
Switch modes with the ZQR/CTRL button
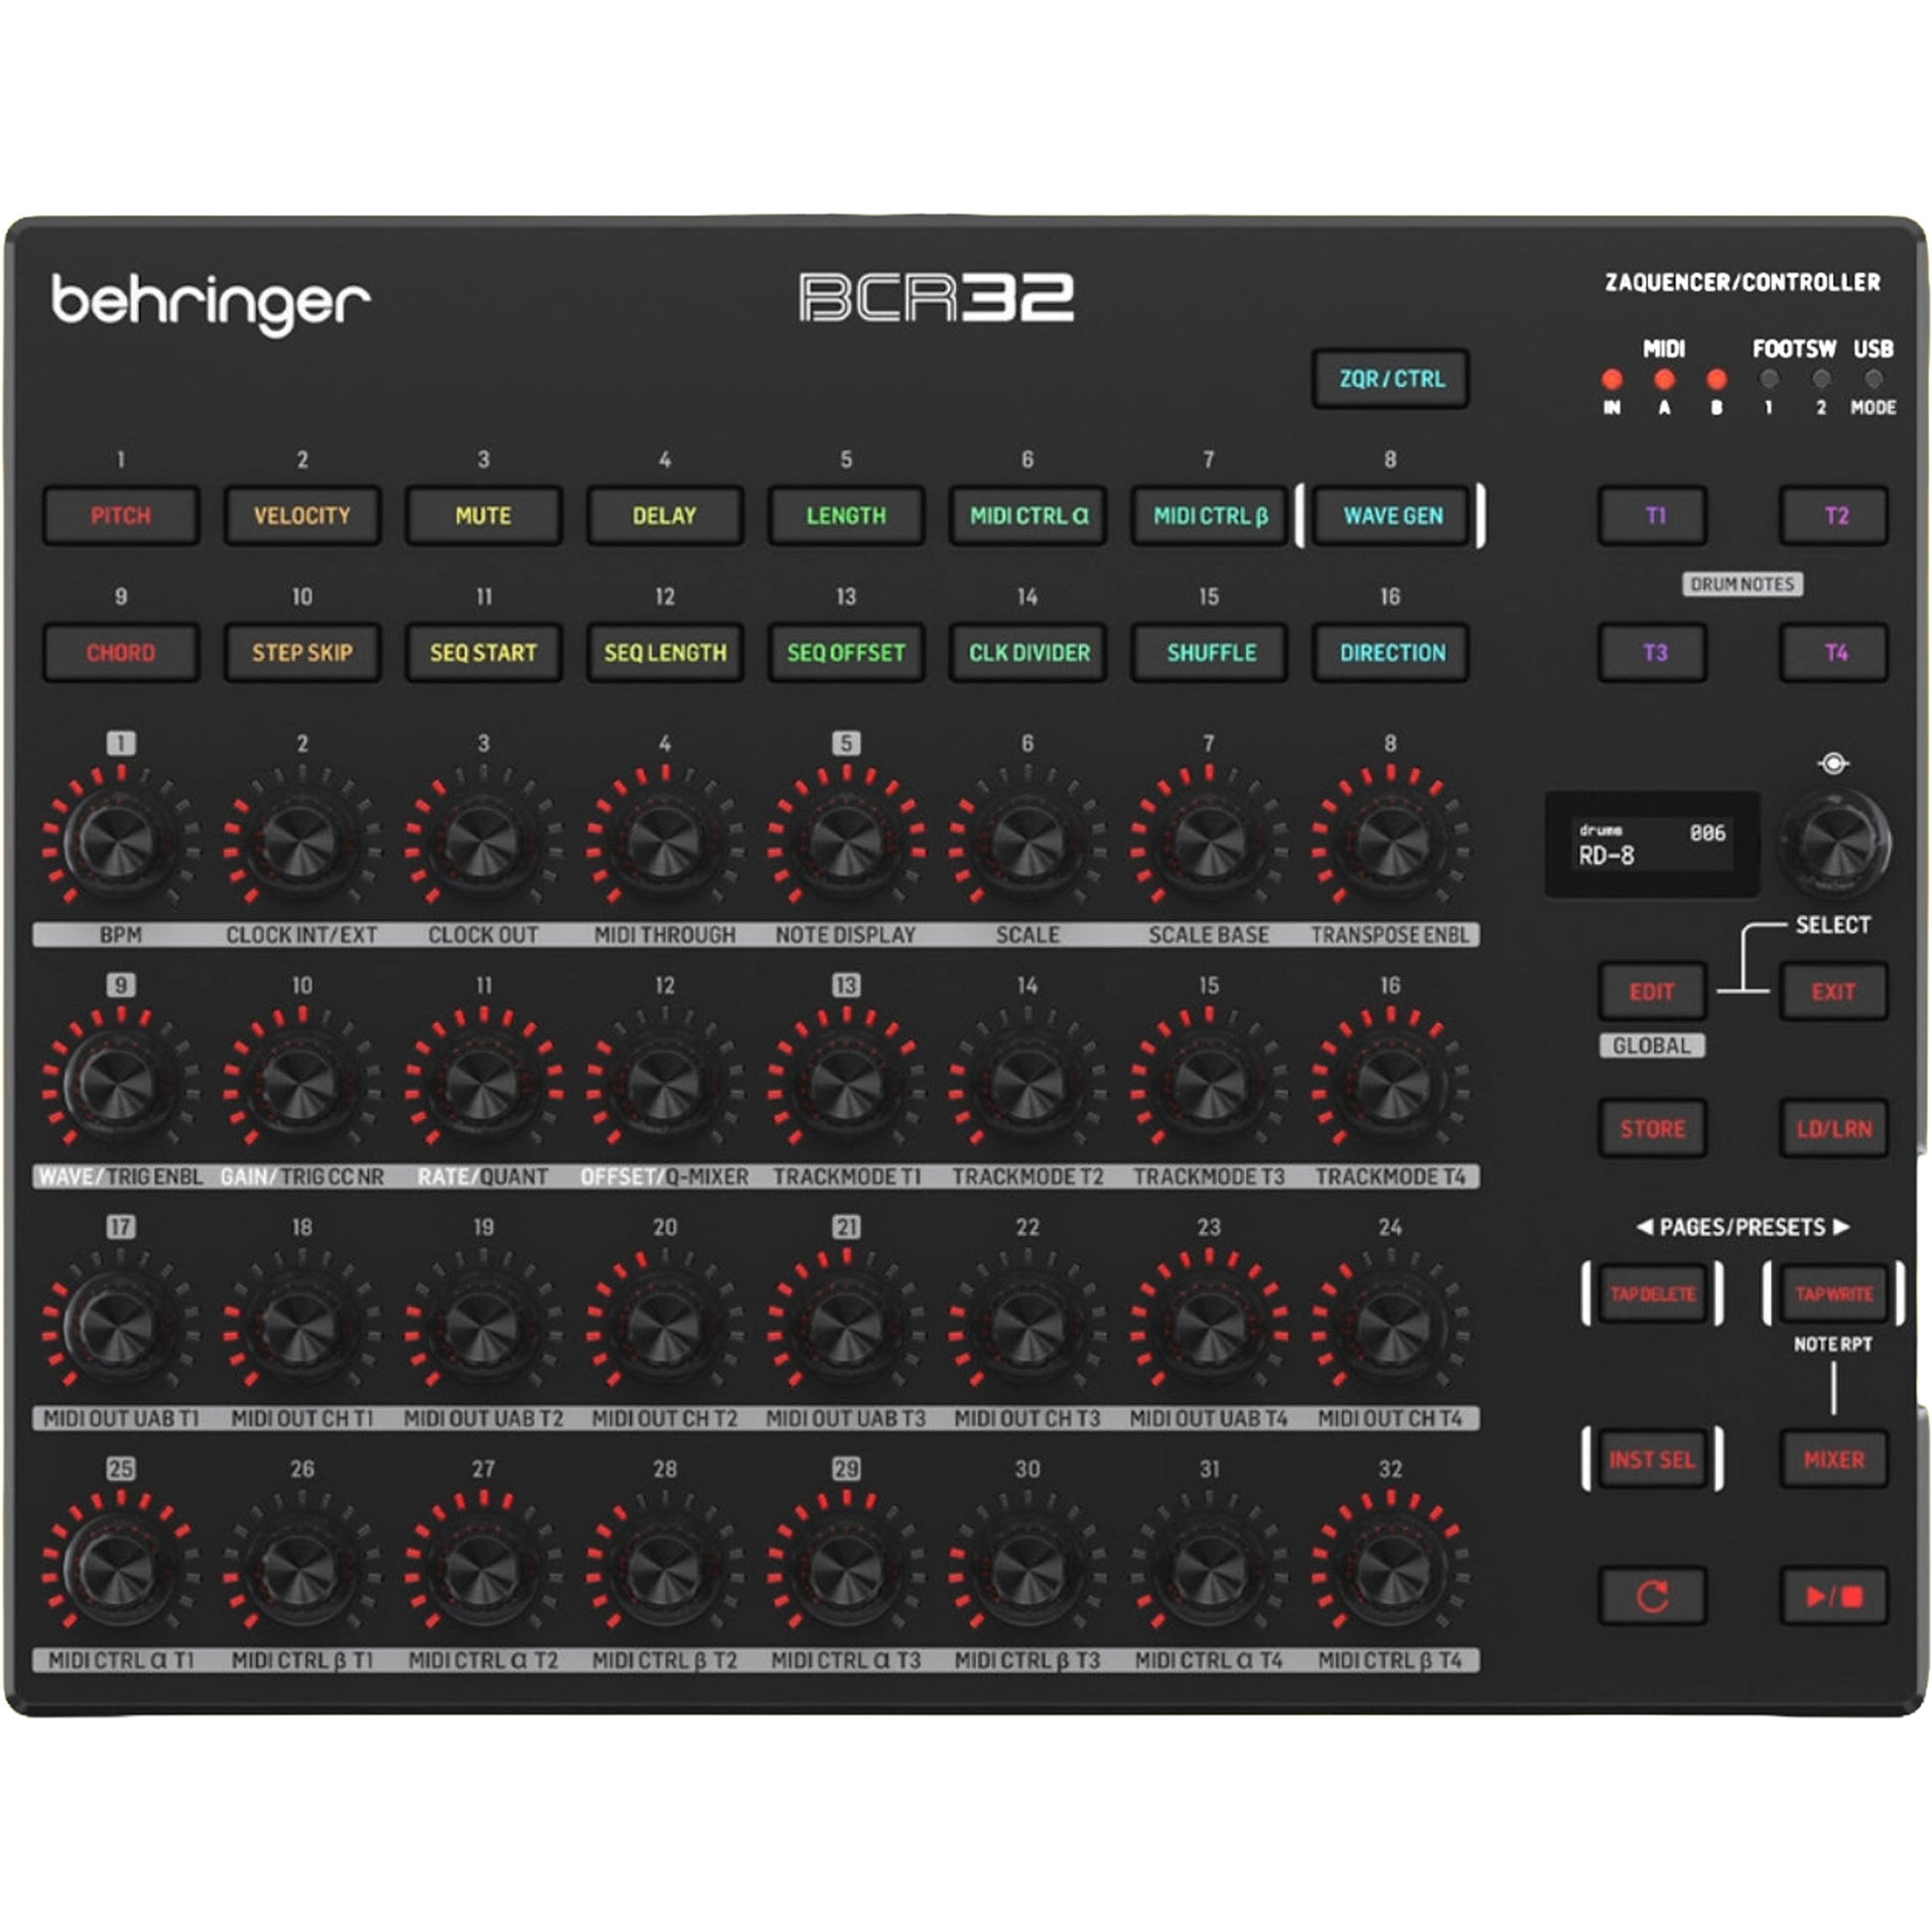(x=1391, y=379)
